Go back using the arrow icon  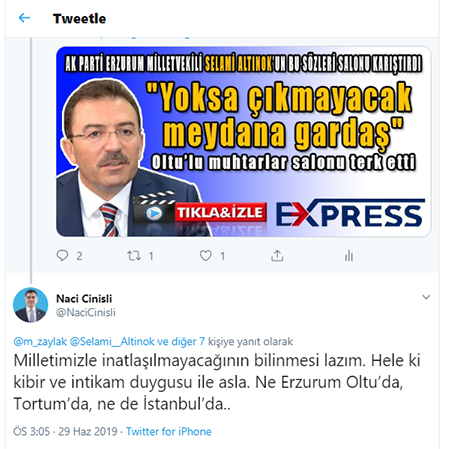24,18
